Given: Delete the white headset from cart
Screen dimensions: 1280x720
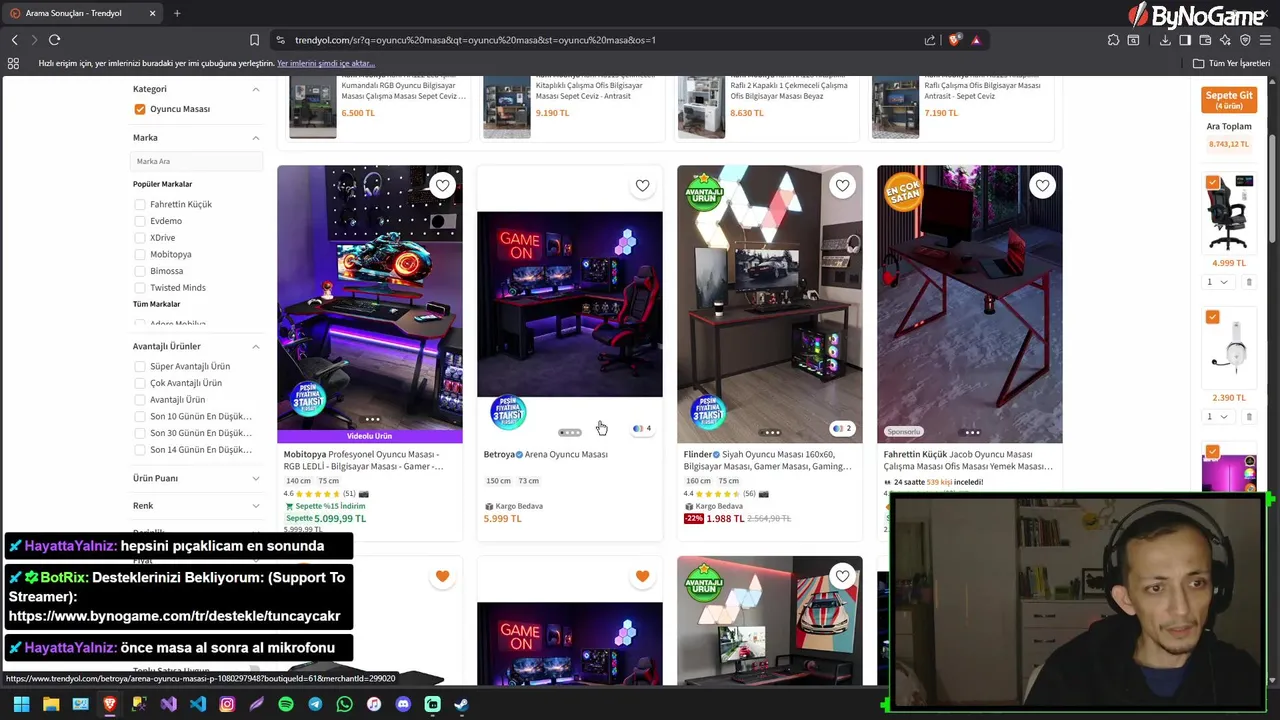Looking at the screenshot, I should (x=1248, y=416).
